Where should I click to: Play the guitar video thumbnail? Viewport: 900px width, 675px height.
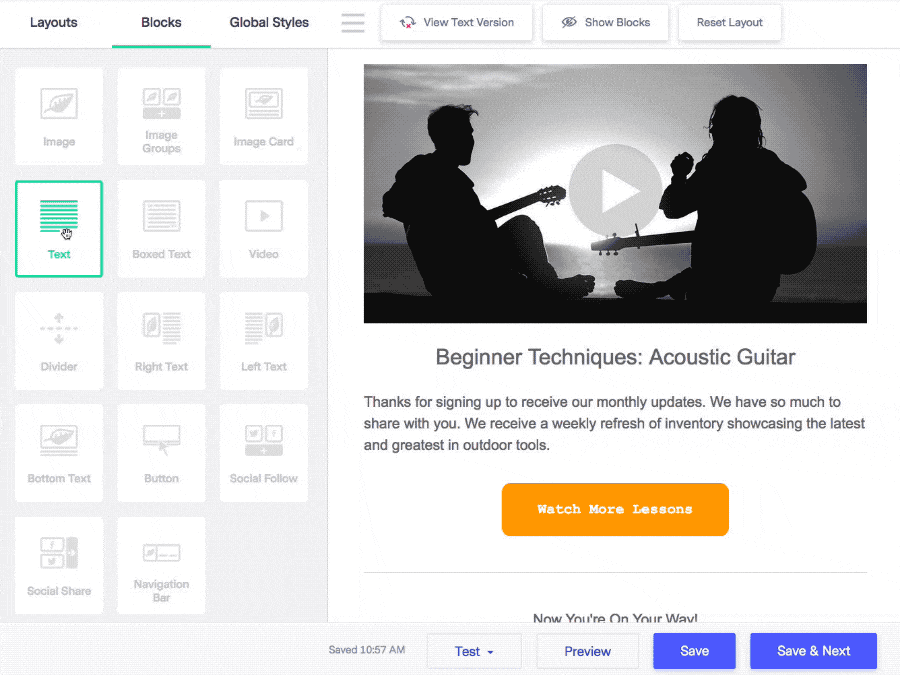[615, 191]
